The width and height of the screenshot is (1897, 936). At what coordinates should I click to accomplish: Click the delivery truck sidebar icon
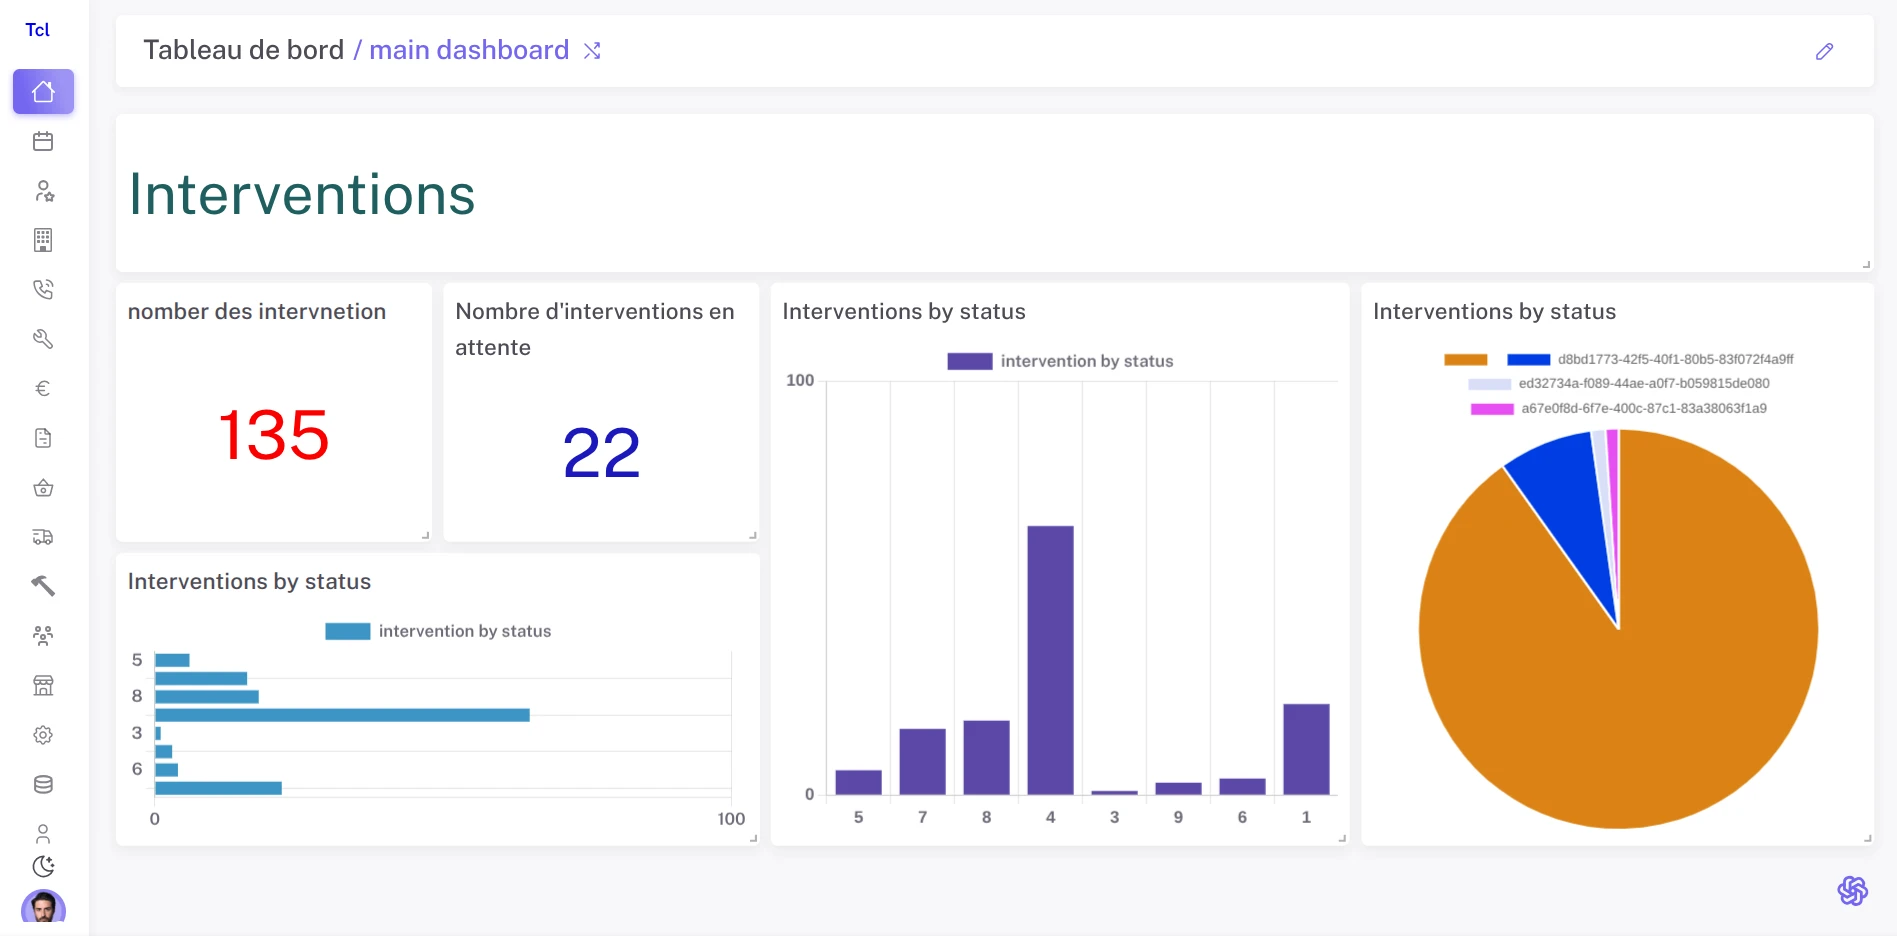43,537
